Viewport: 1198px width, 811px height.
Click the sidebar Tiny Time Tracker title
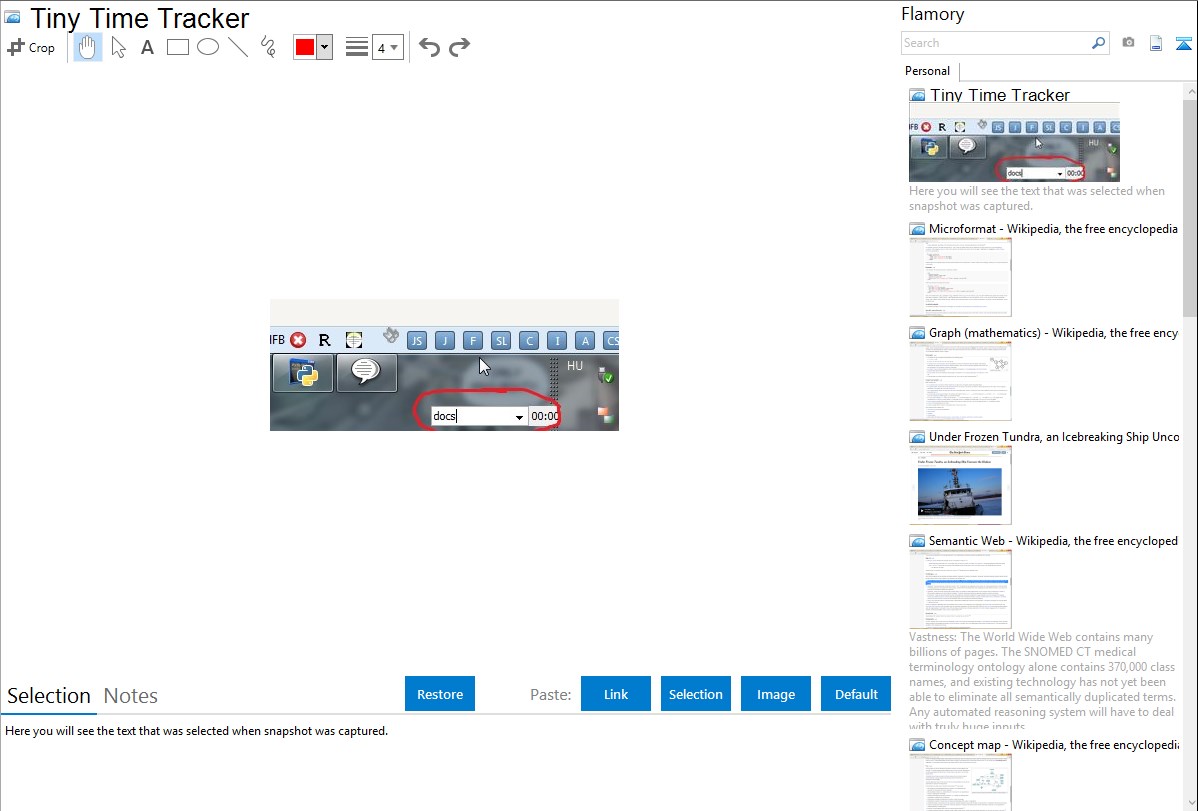click(999, 96)
